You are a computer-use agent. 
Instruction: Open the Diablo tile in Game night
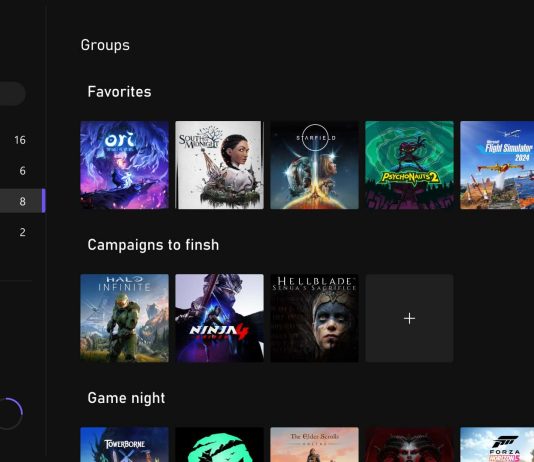pyautogui.click(x=409, y=445)
